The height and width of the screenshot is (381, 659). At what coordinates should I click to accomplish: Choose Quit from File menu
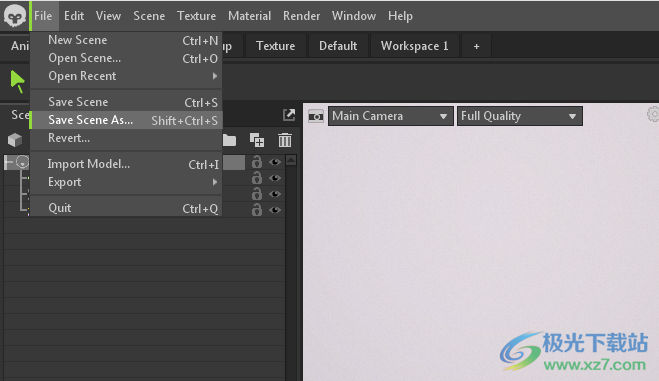126,208
